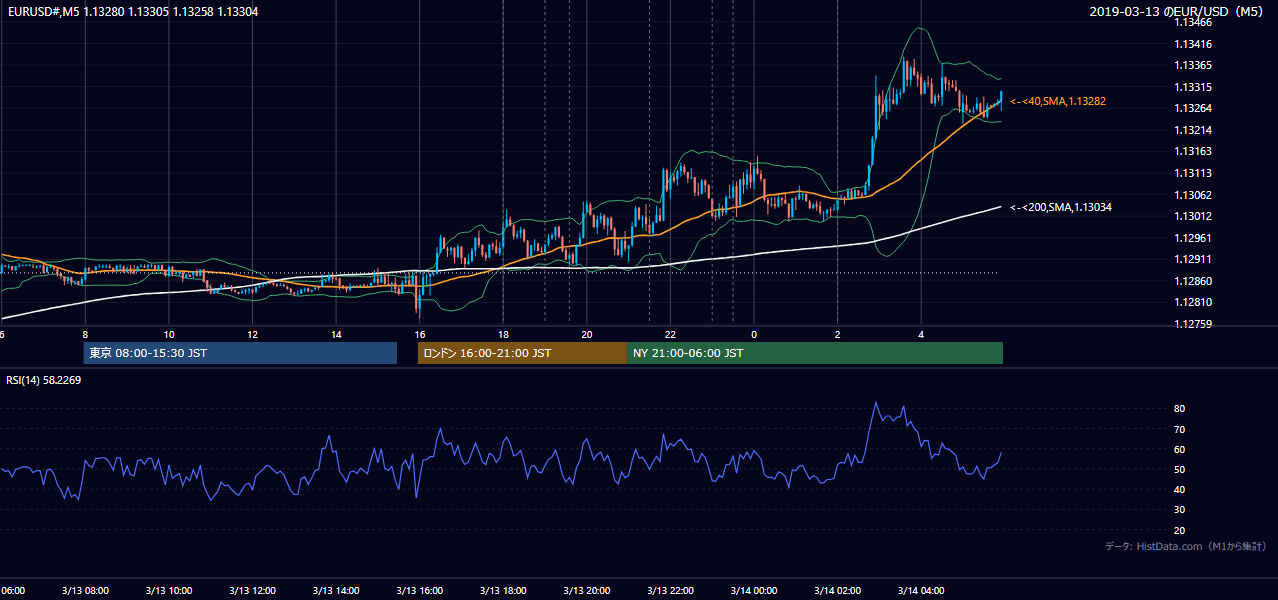Click the RSI scale value 70
This screenshot has width=1278, height=600.
(x=1180, y=429)
